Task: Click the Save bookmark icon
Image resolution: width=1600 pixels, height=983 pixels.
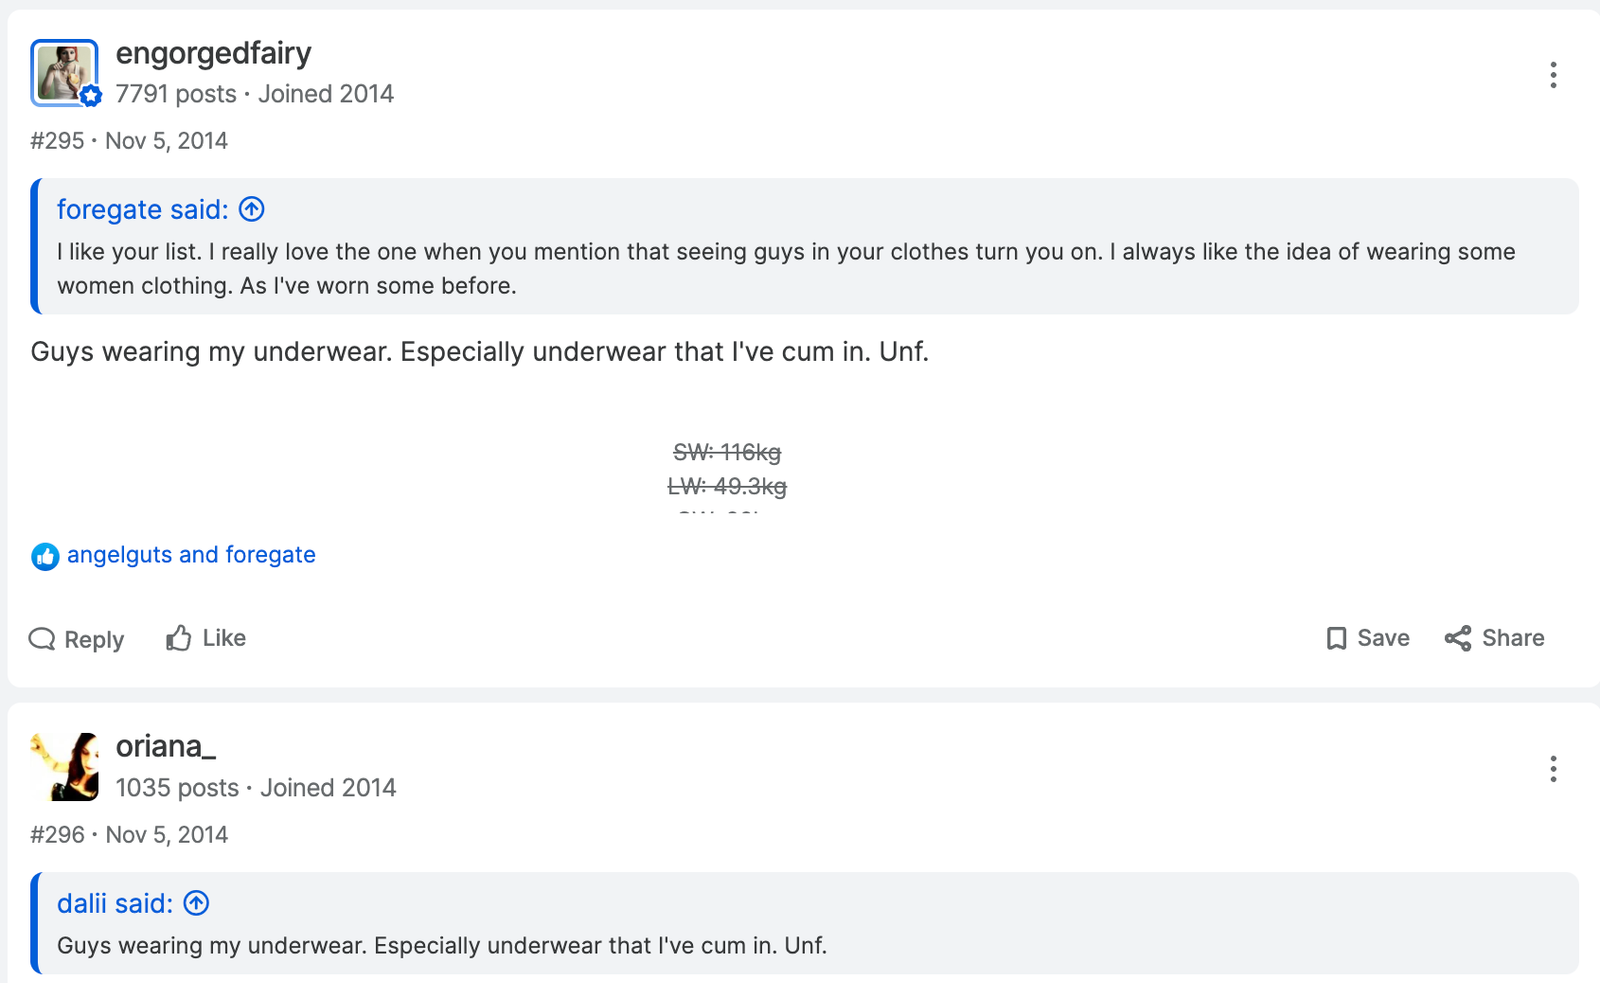Action: tap(1336, 638)
